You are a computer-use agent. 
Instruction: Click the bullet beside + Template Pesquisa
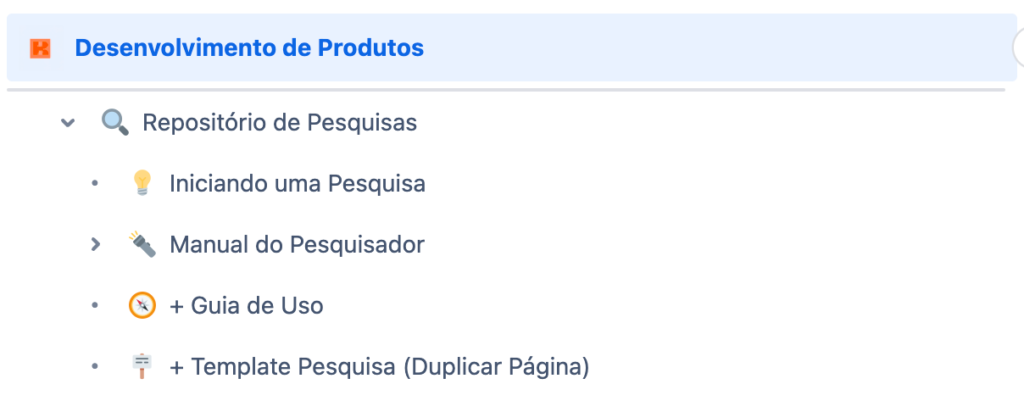[x=95, y=367]
